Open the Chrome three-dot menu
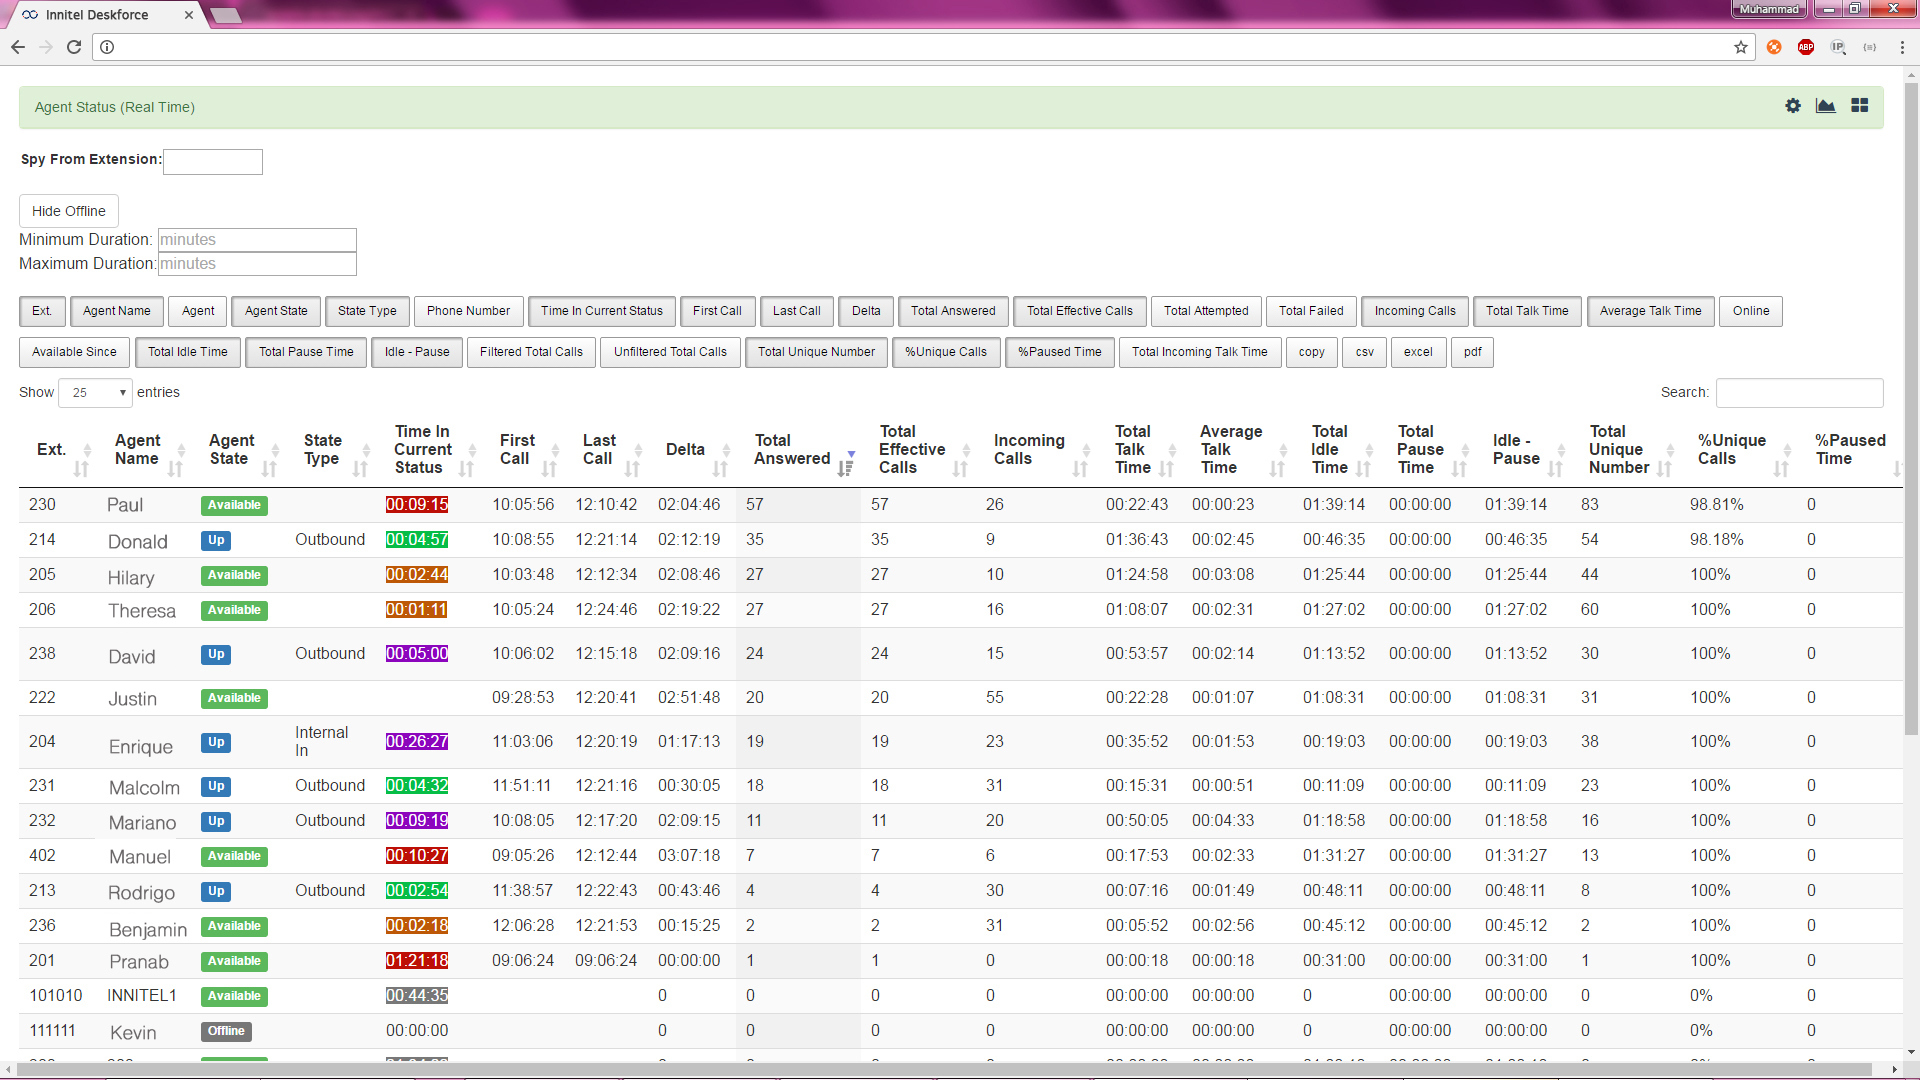Image resolution: width=1920 pixels, height=1080 pixels. 1902,47
